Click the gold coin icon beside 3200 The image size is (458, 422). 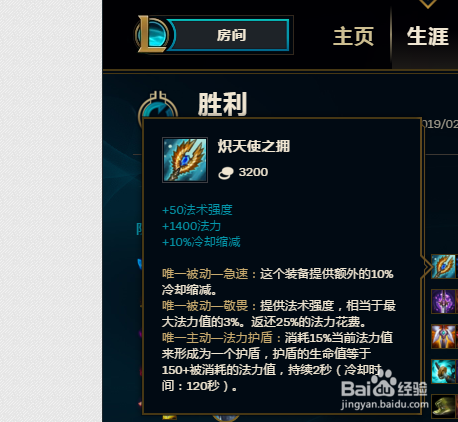coord(226,173)
